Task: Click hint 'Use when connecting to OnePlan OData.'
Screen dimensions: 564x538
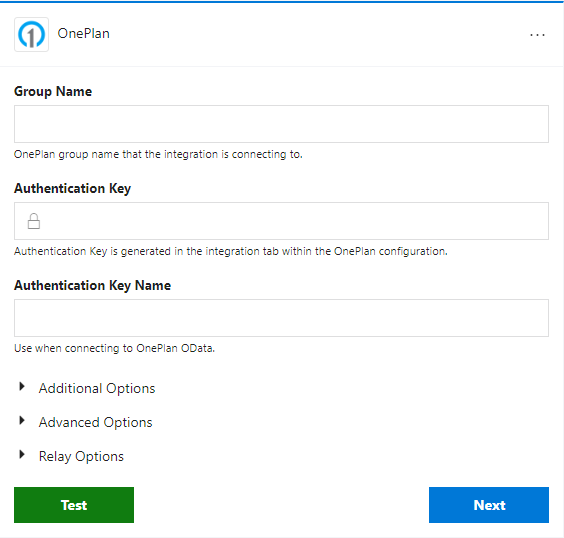Action: click(x=114, y=348)
